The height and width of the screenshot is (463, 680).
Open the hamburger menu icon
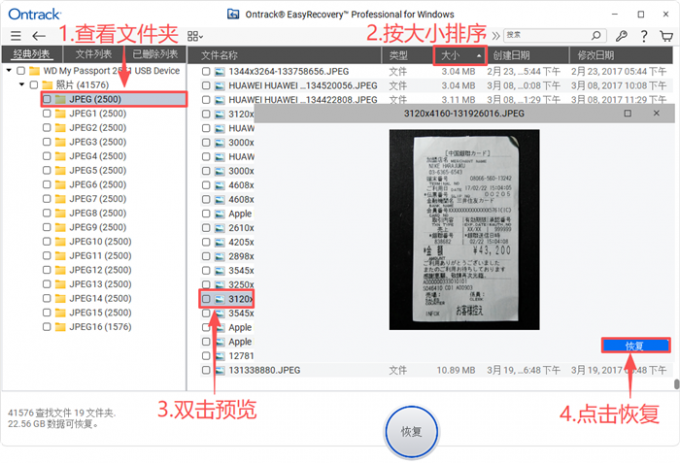pyautogui.click(x=16, y=36)
